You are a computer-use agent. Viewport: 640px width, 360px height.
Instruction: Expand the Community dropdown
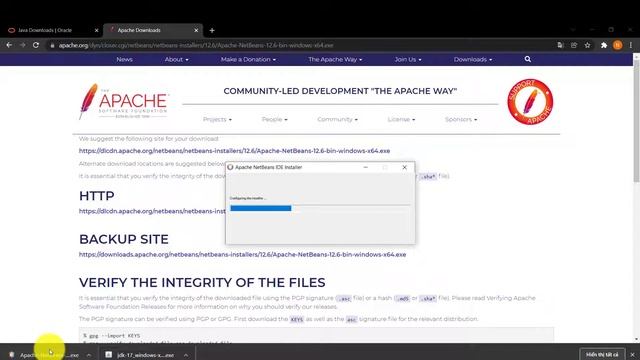(x=337, y=119)
